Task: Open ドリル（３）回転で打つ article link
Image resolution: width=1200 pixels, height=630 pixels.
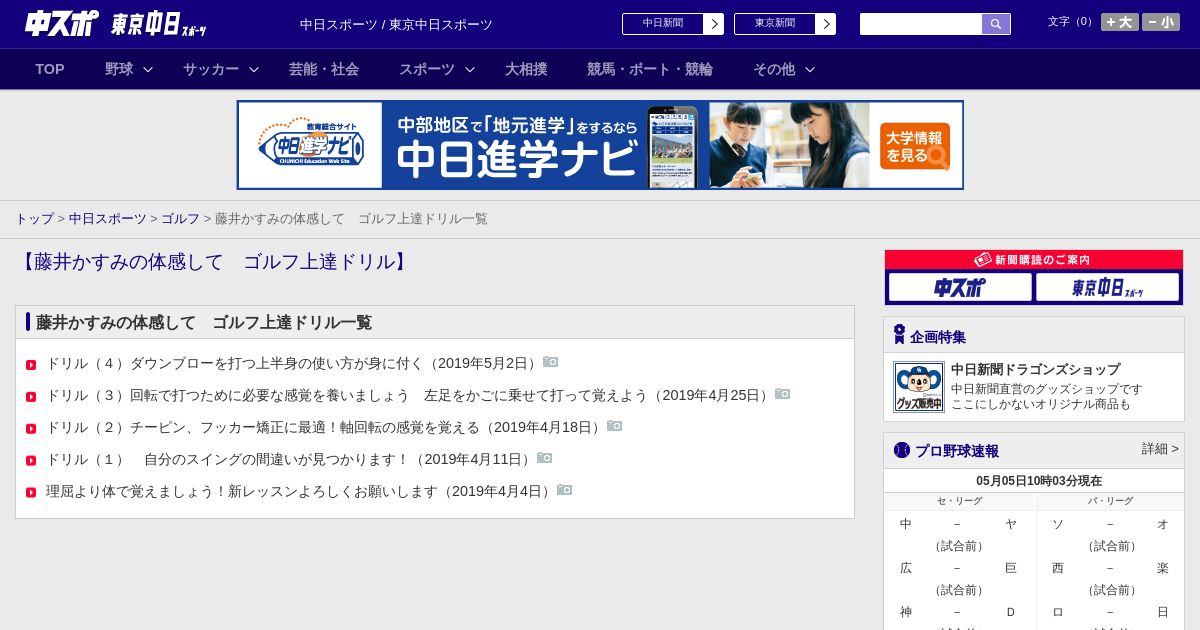Action: 410,395
